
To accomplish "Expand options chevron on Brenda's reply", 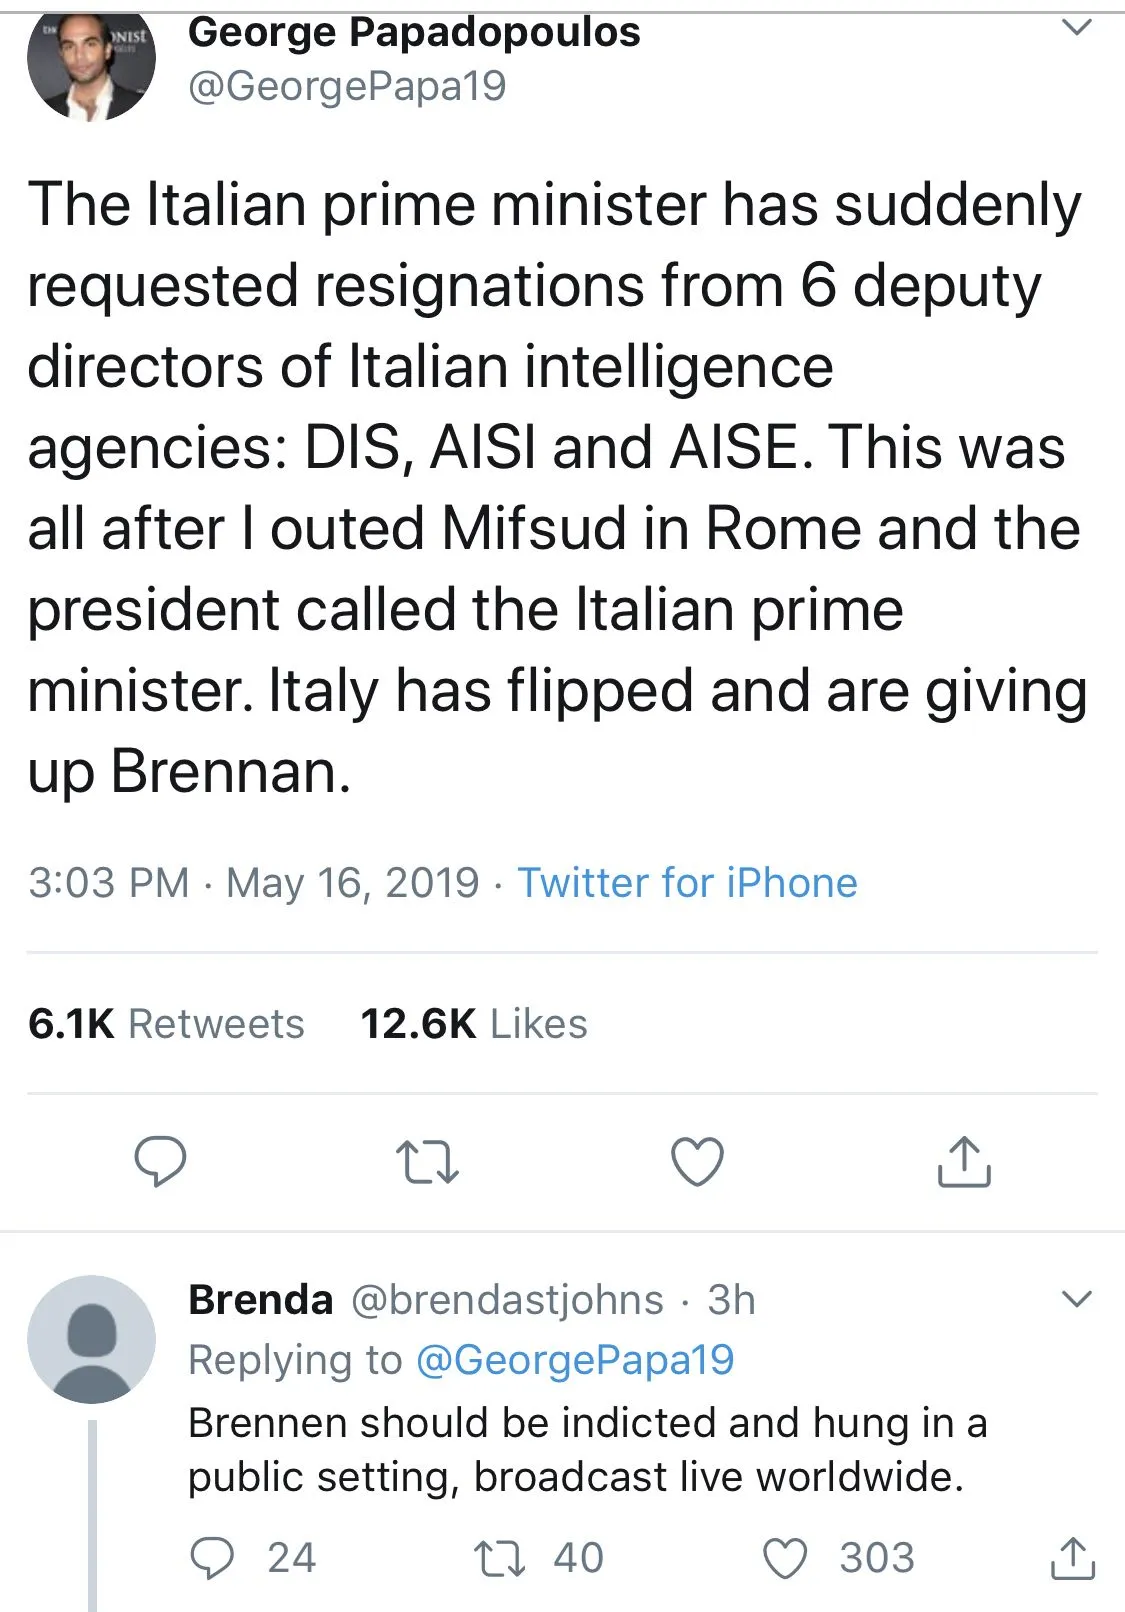I will tap(1076, 1299).
